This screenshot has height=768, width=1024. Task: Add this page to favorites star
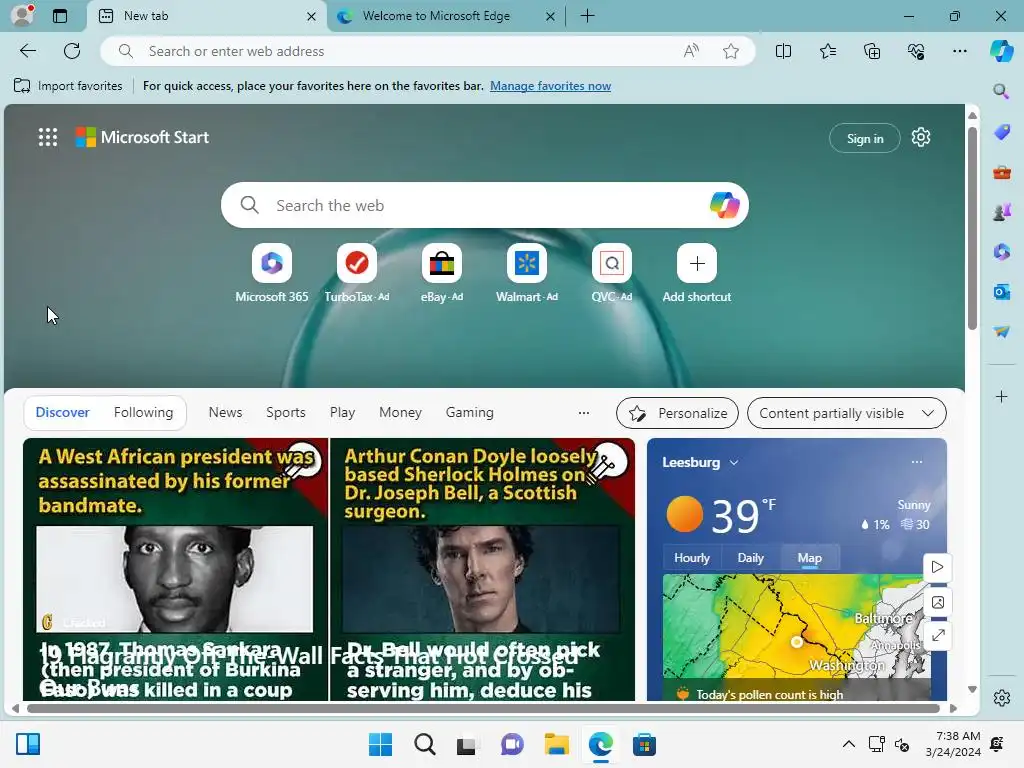tap(731, 51)
